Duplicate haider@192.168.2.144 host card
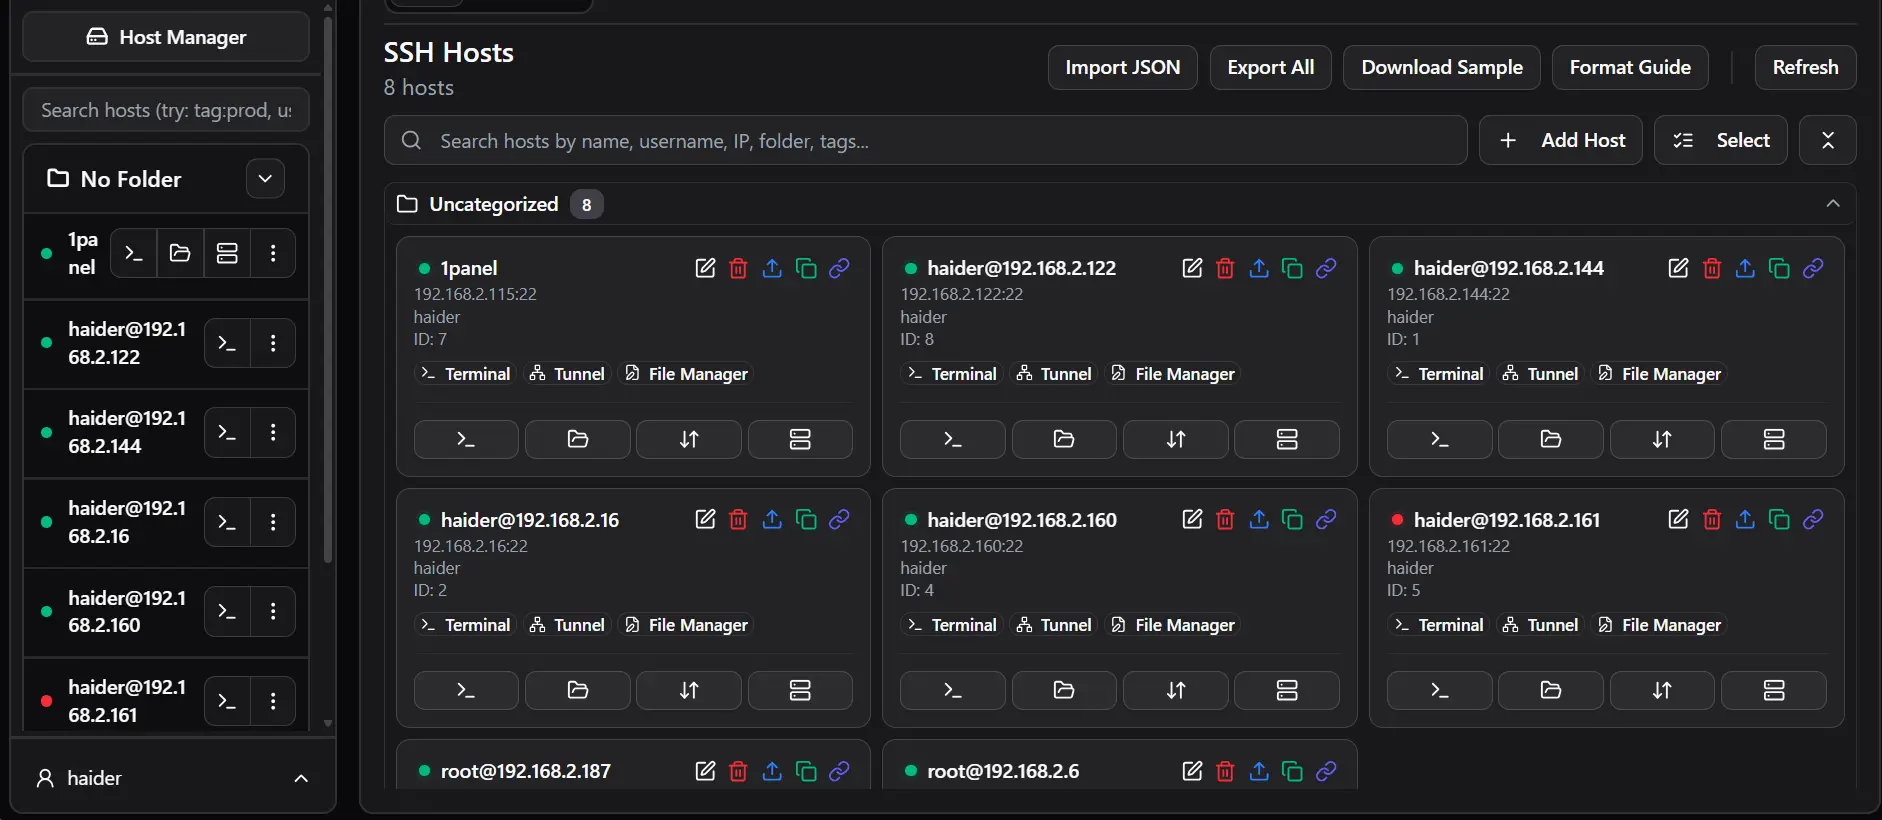 pyautogui.click(x=1779, y=268)
